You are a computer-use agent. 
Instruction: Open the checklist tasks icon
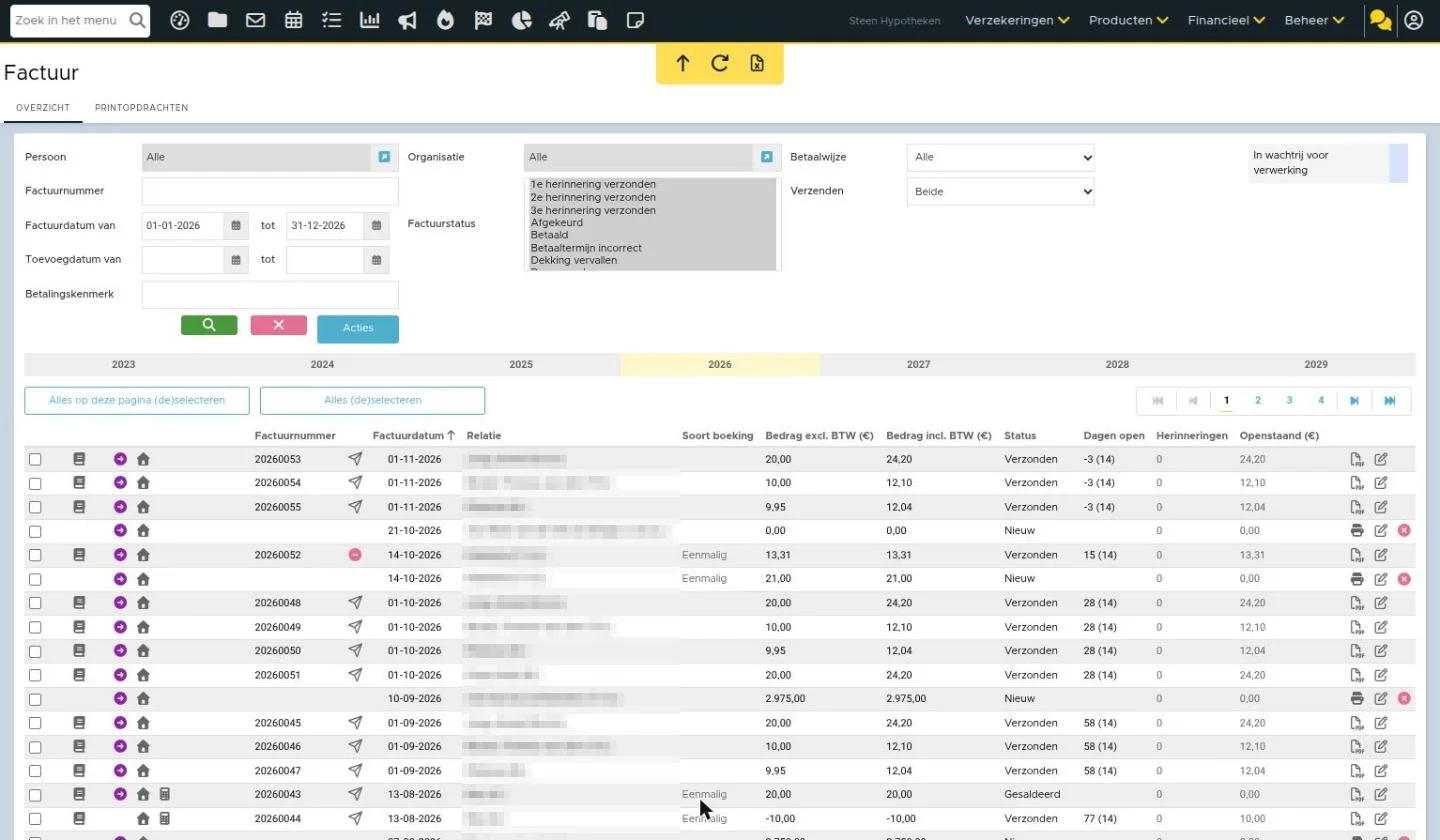click(x=332, y=20)
